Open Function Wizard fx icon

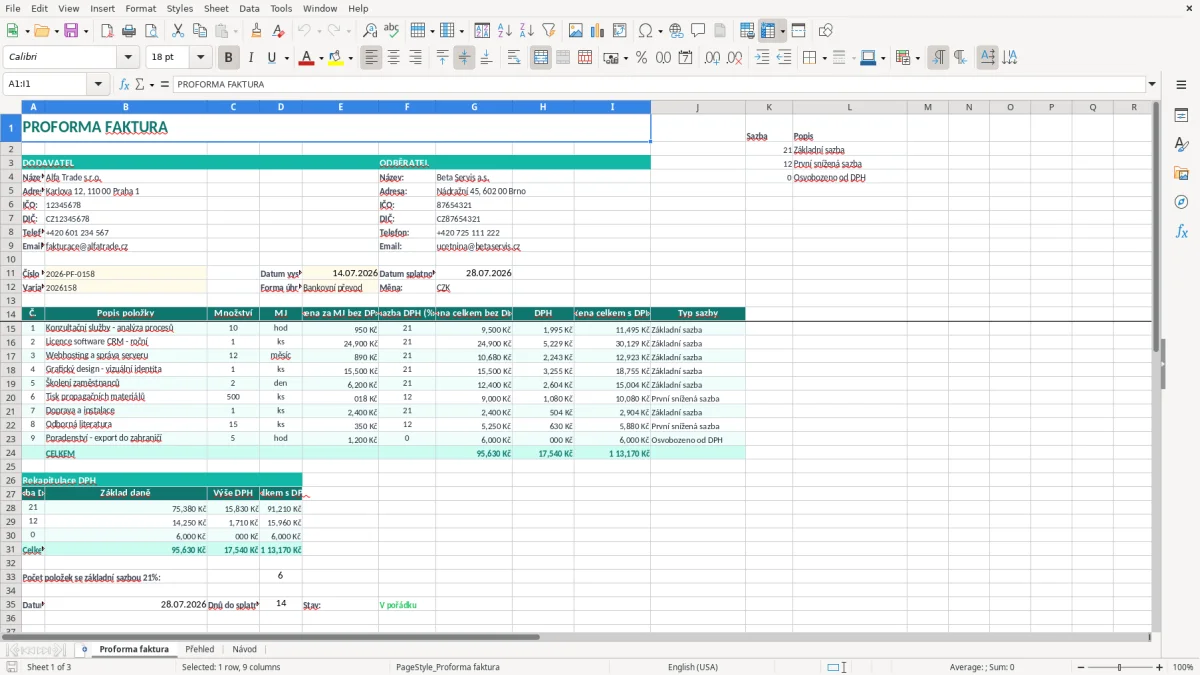coord(125,84)
